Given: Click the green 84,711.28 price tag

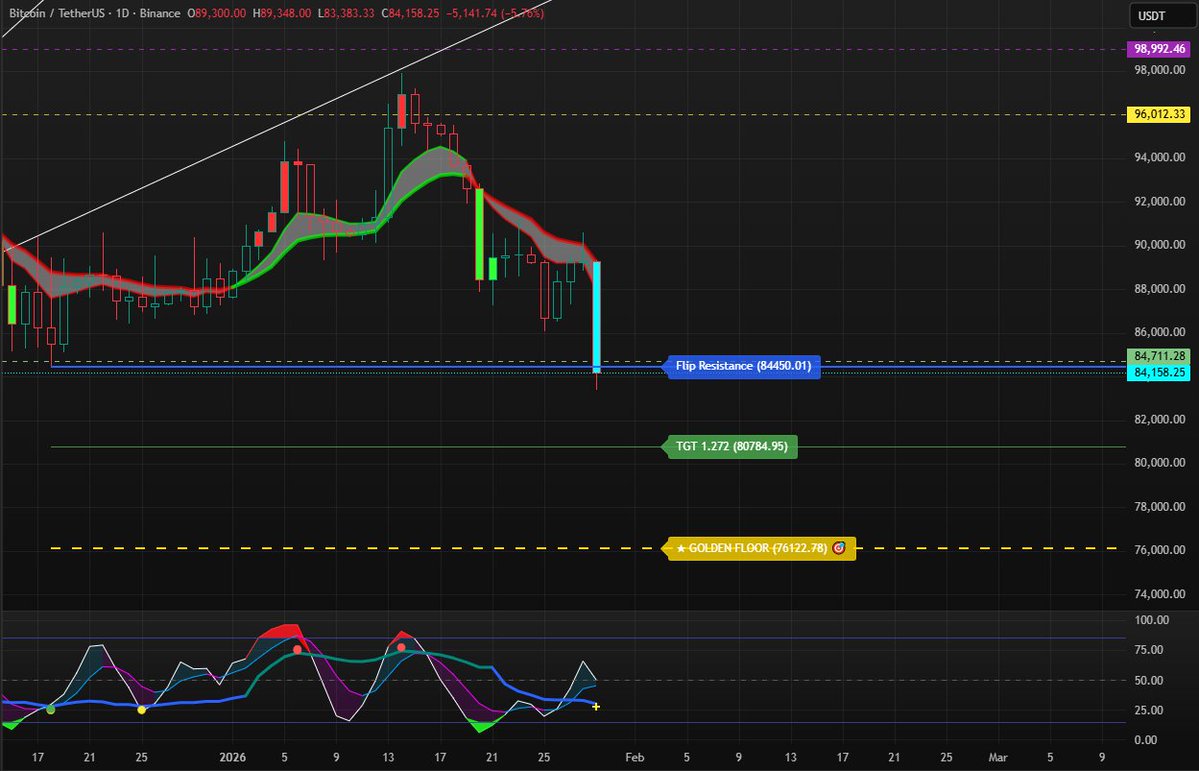Looking at the screenshot, I should (1159, 356).
